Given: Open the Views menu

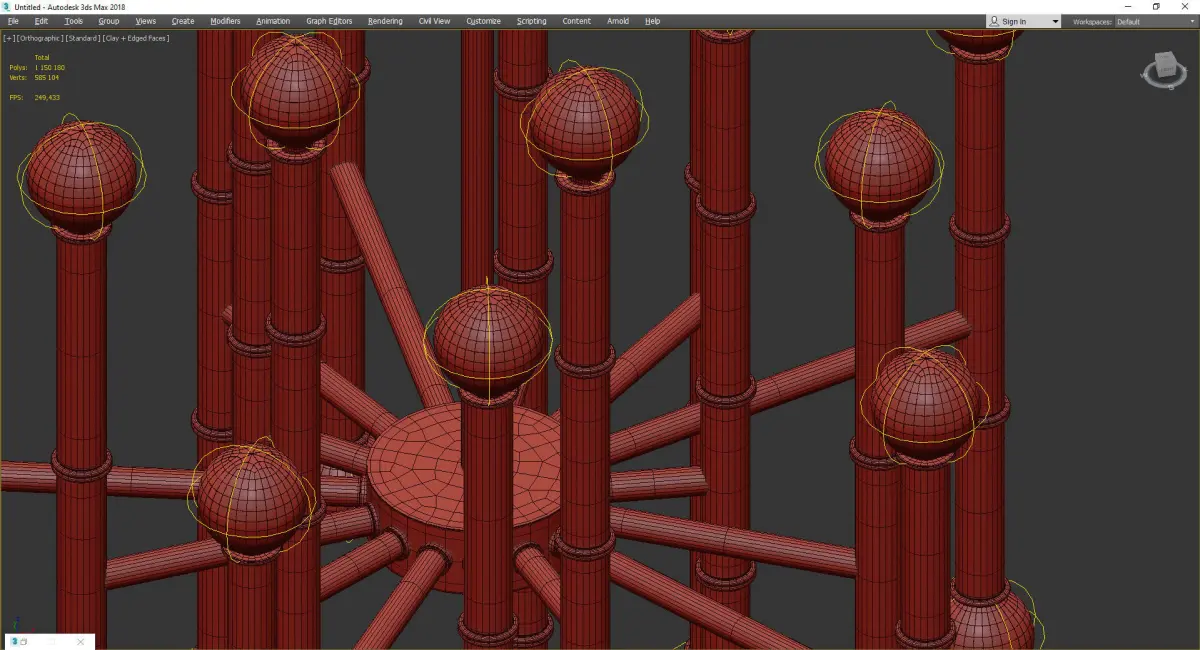Looking at the screenshot, I should tap(145, 21).
